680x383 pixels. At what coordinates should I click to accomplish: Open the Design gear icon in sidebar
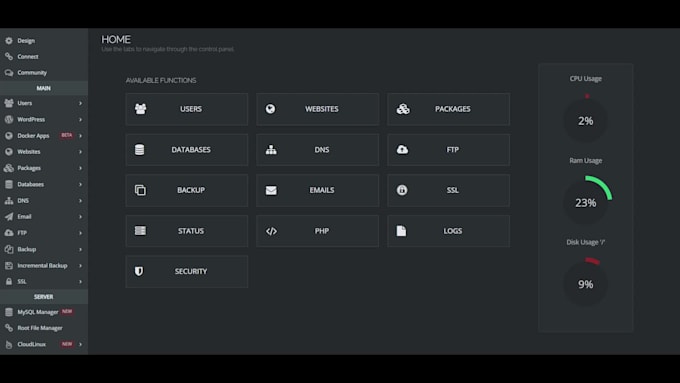pos(9,41)
